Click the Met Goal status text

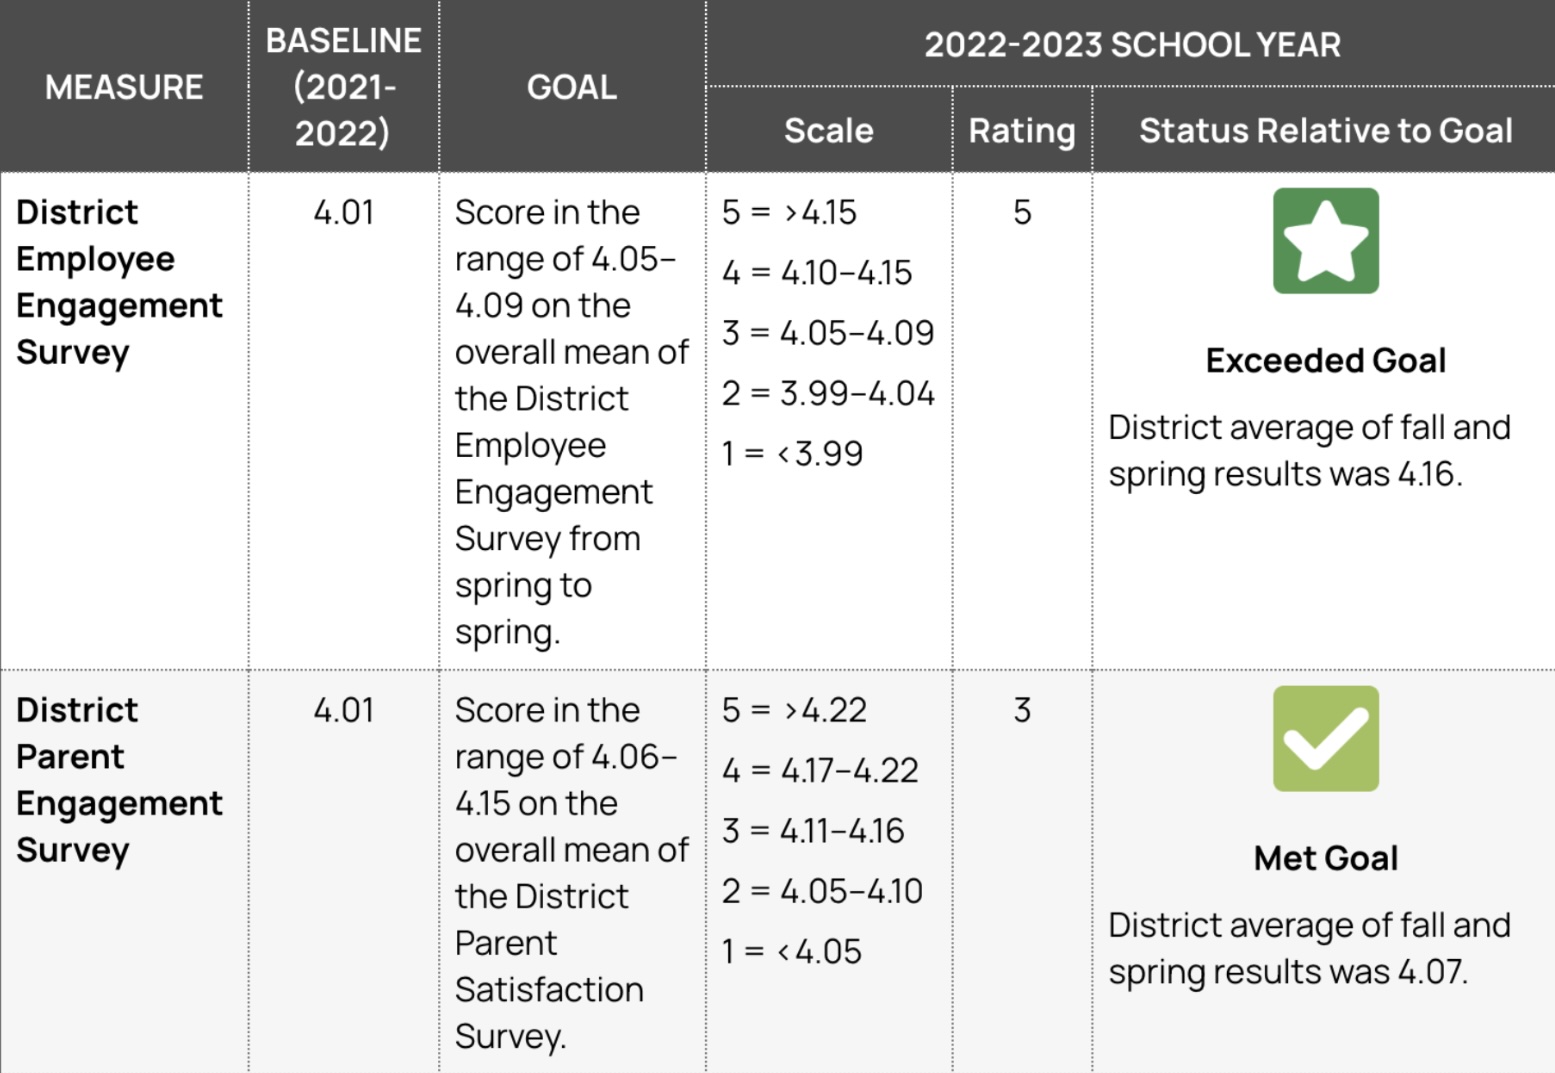(1325, 858)
